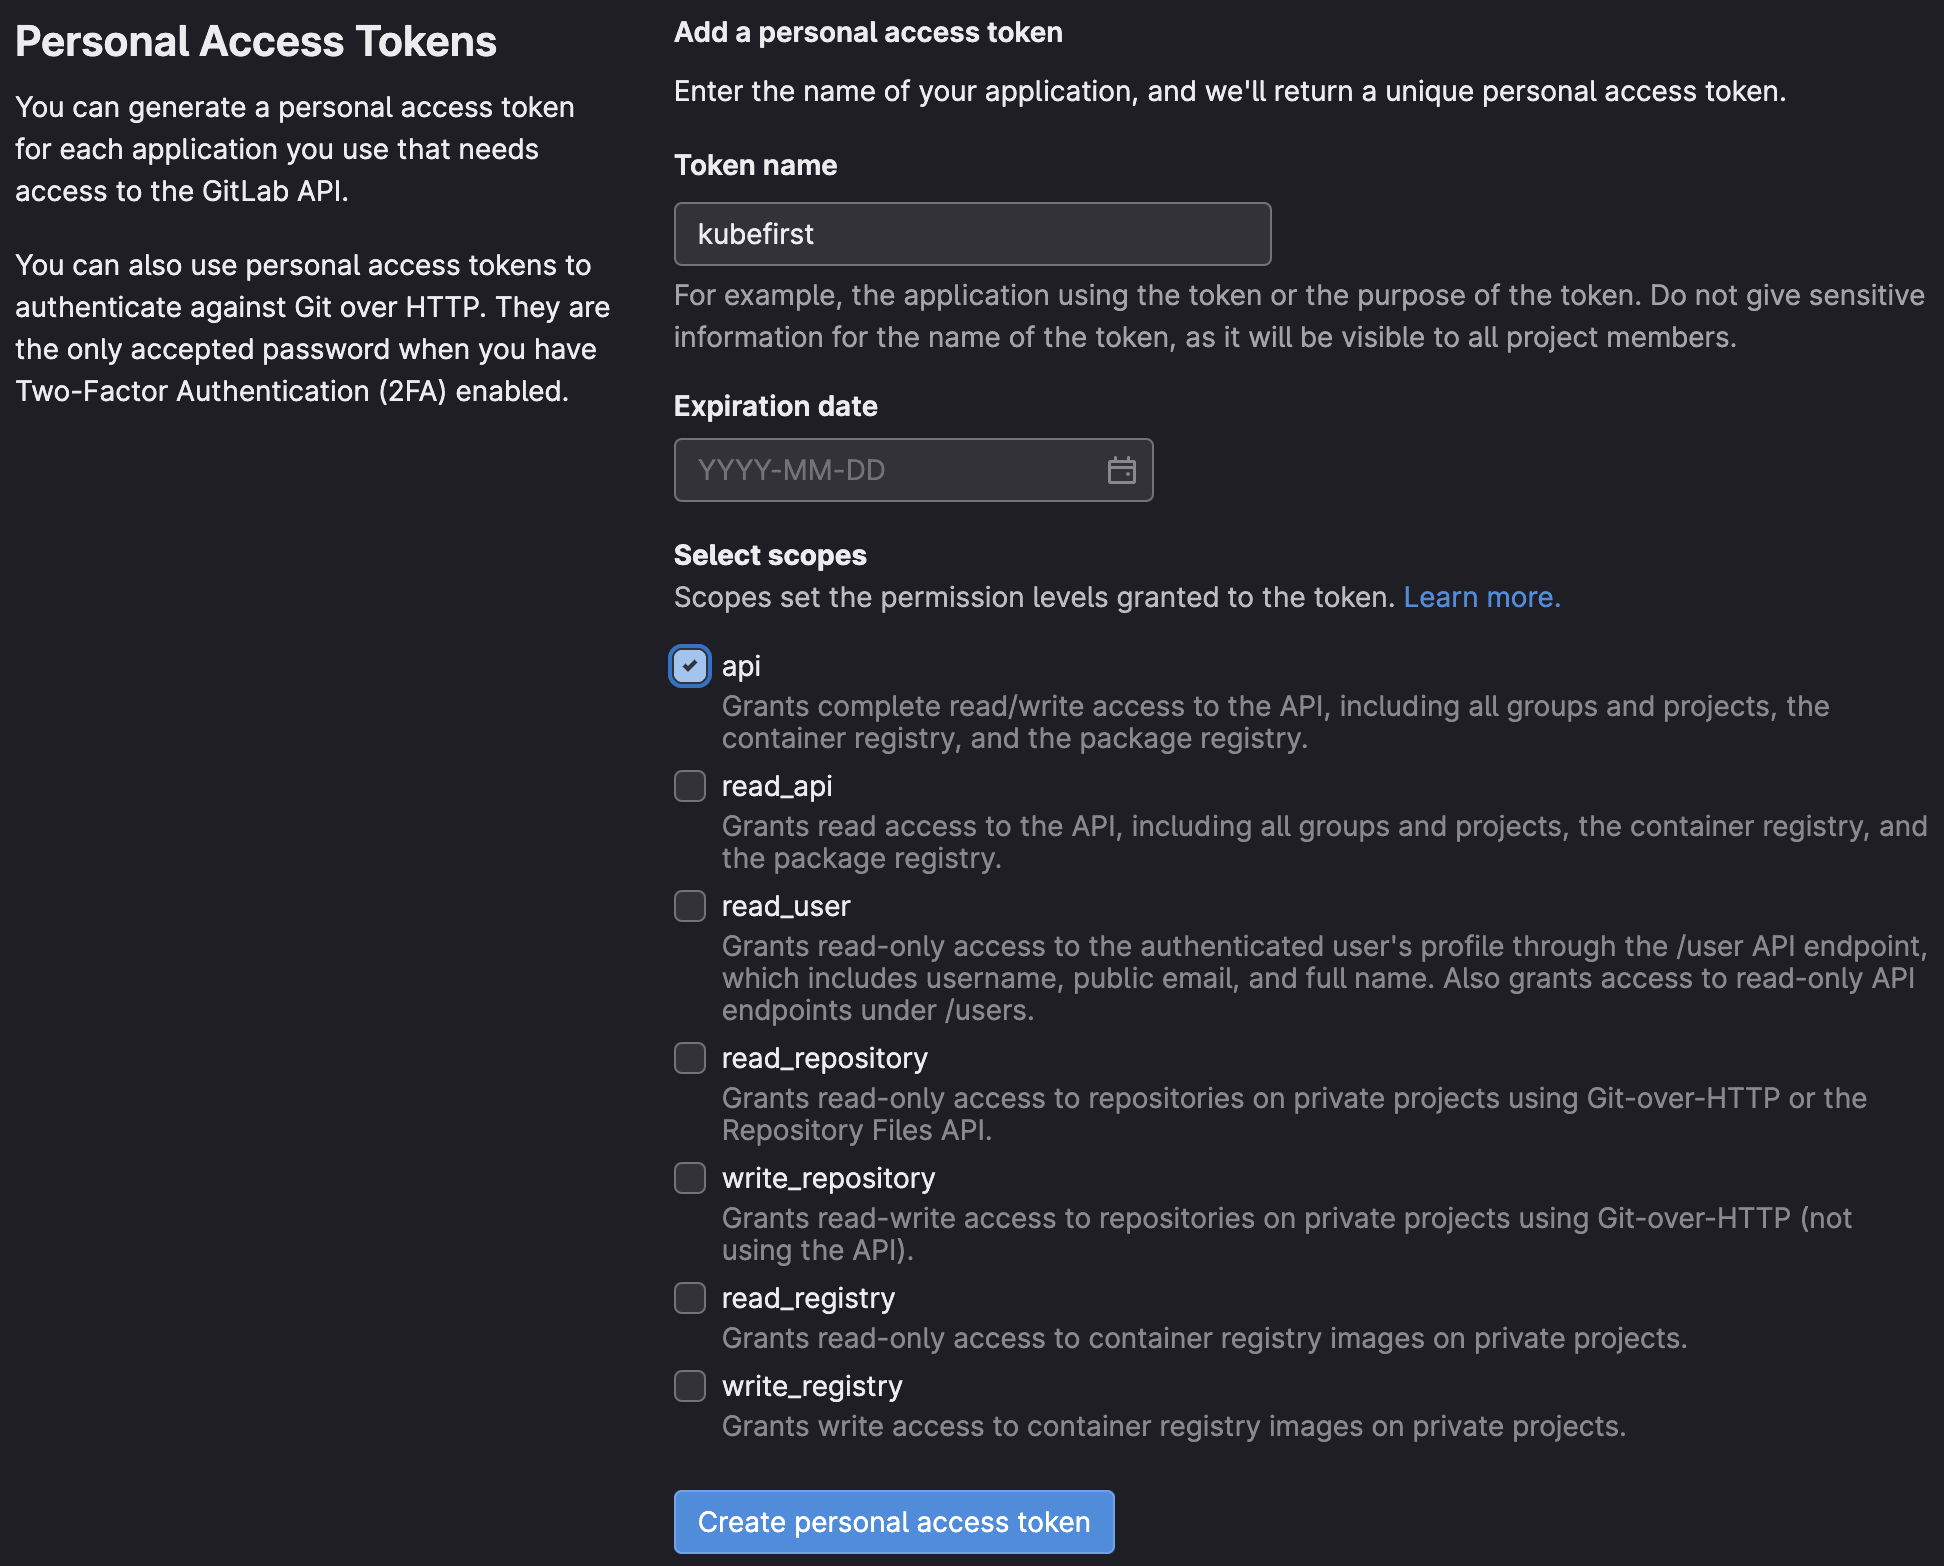Uncheck the api scope checkbox
Viewport: 1944px width, 1566px height.
(x=690, y=666)
